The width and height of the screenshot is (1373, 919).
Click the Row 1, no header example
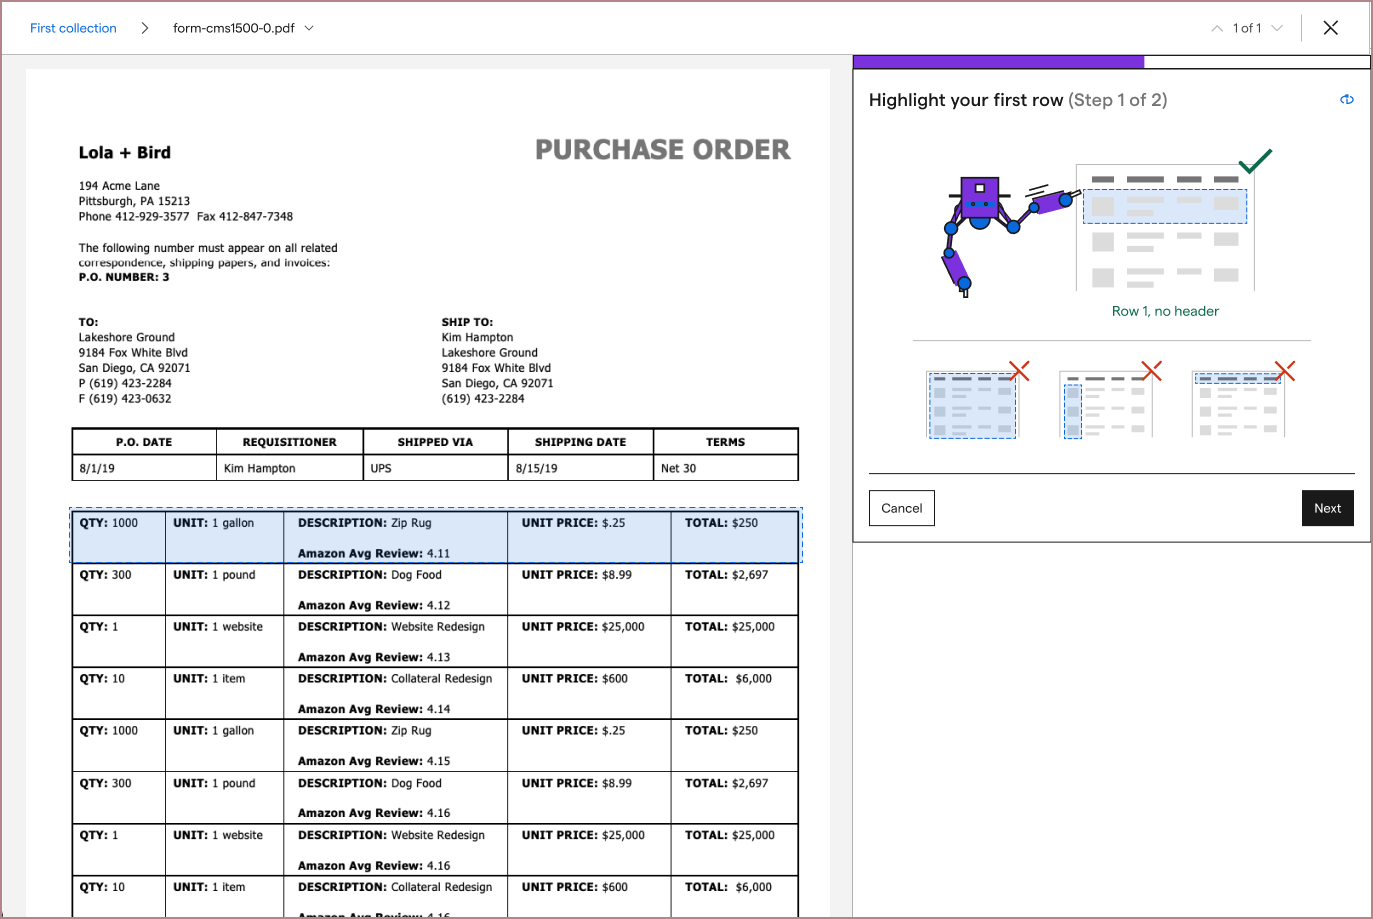tap(1163, 206)
